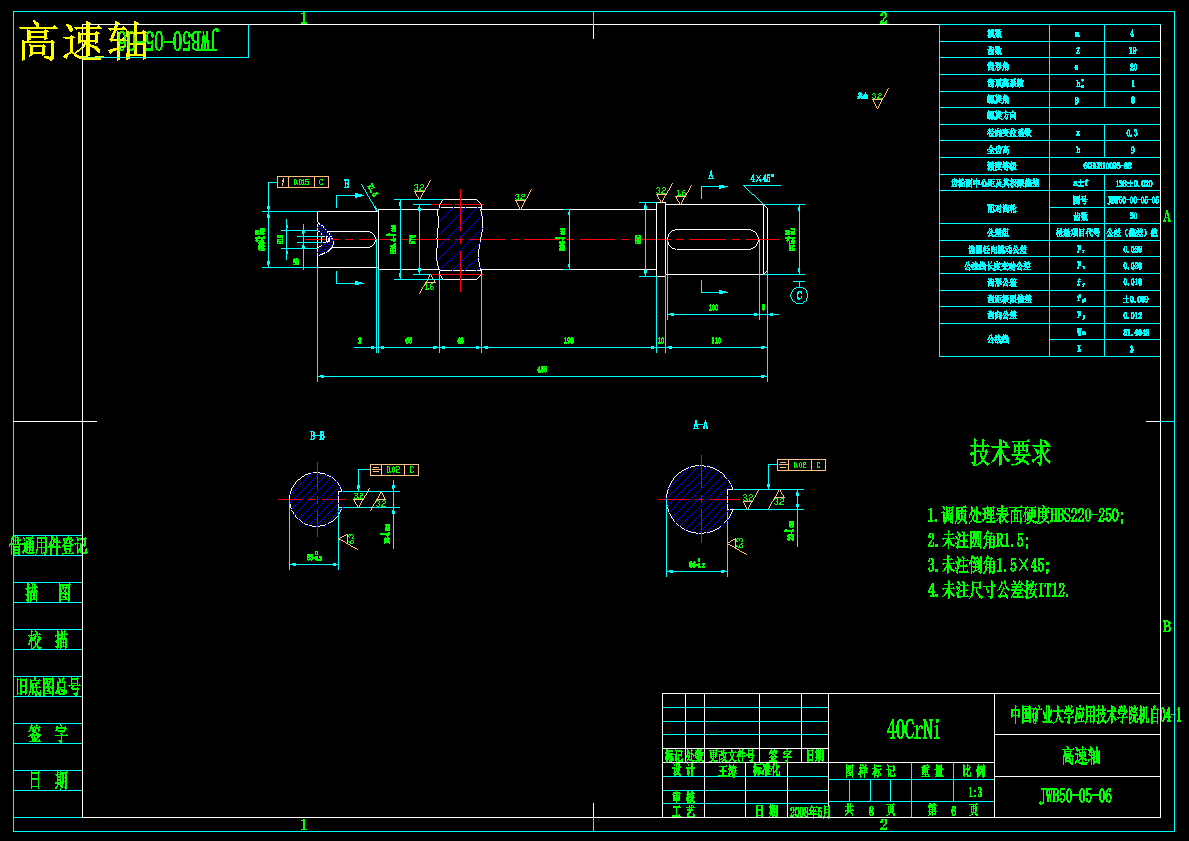Click the "100" keyway length dimension
Image resolution: width=1189 pixels, height=841 pixels.
(714, 307)
